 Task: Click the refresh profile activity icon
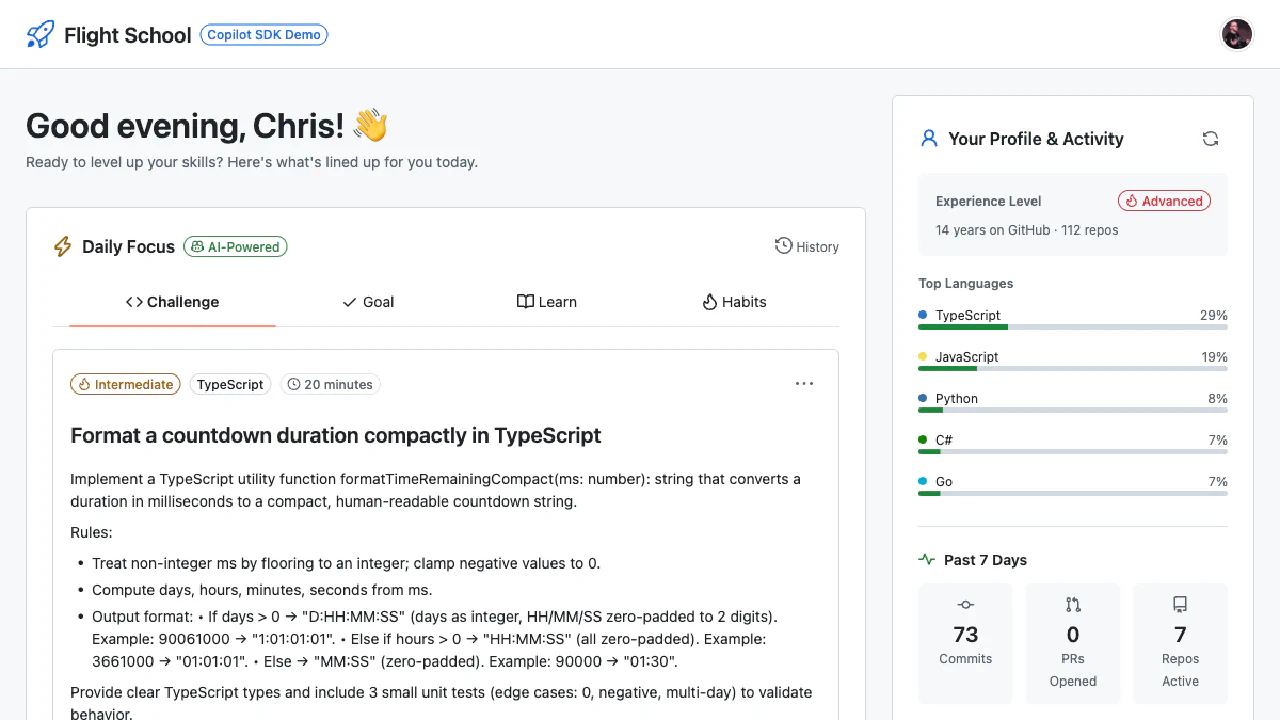[x=1210, y=139]
